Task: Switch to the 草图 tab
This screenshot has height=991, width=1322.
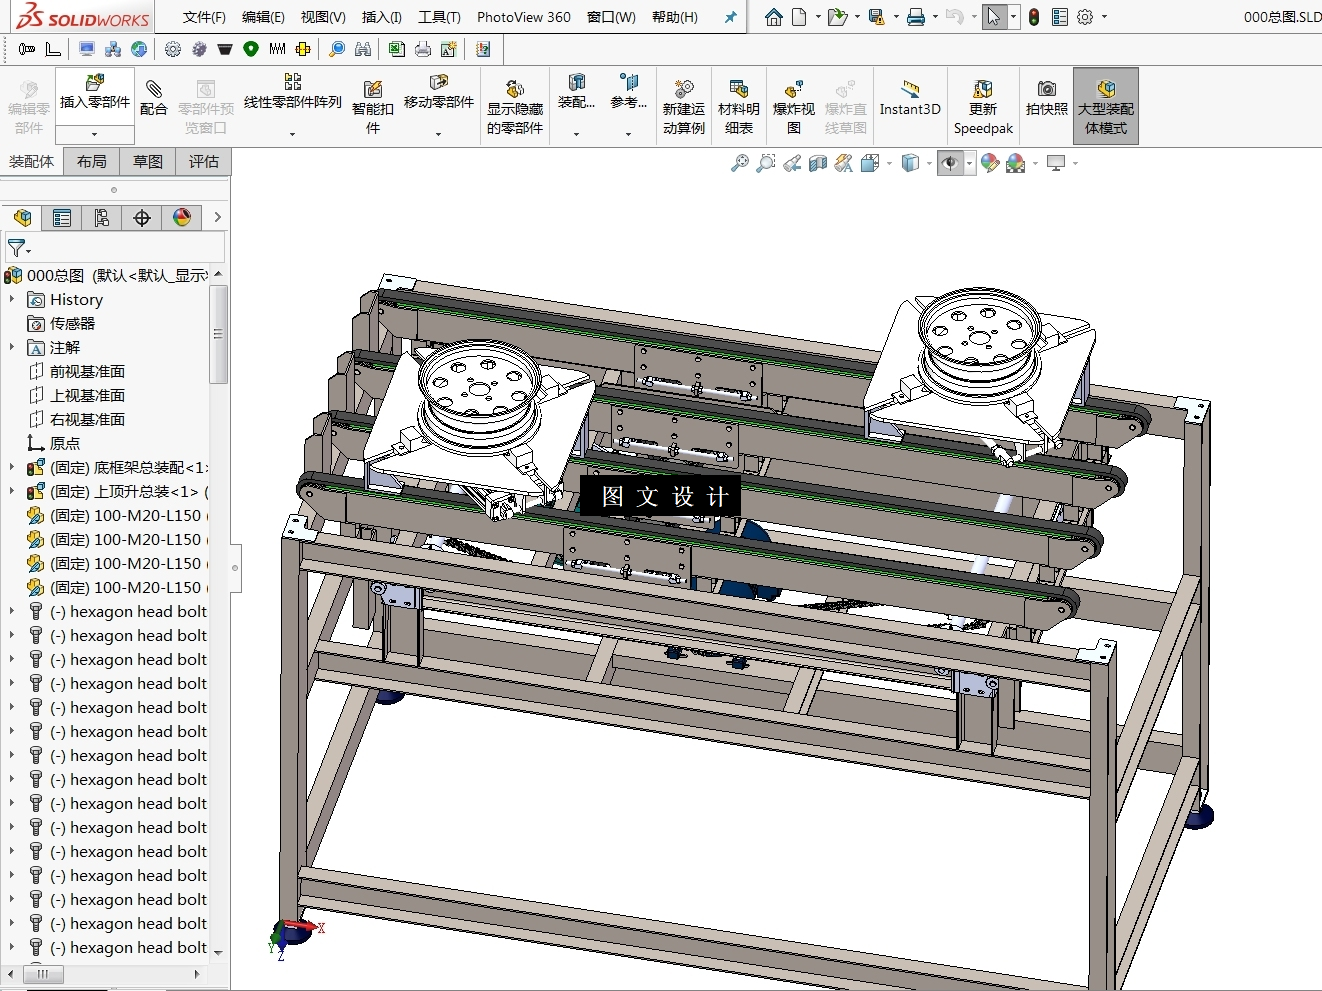Action: [147, 161]
